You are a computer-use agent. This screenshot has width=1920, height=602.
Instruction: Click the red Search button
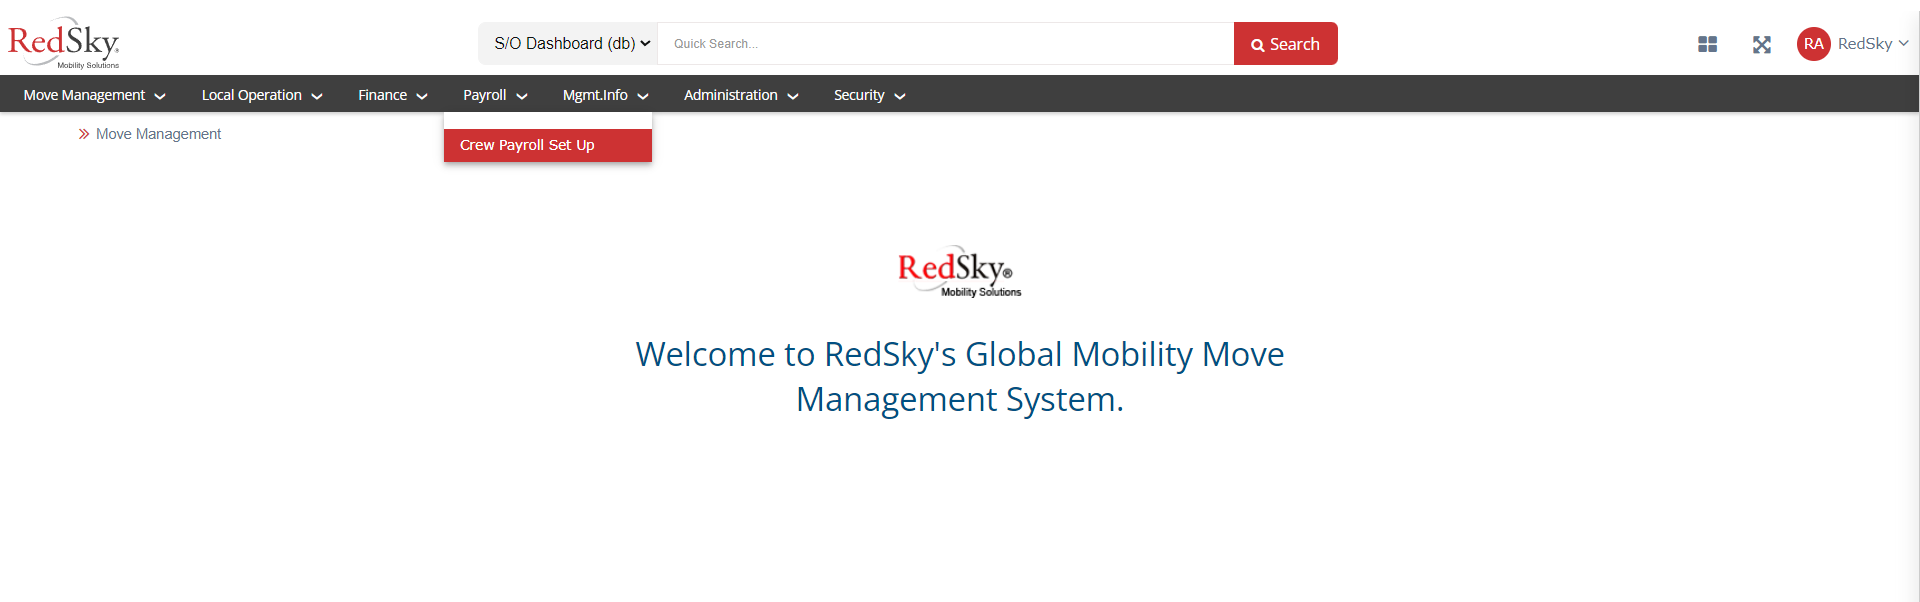pyautogui.click(x=1285, y=44)
